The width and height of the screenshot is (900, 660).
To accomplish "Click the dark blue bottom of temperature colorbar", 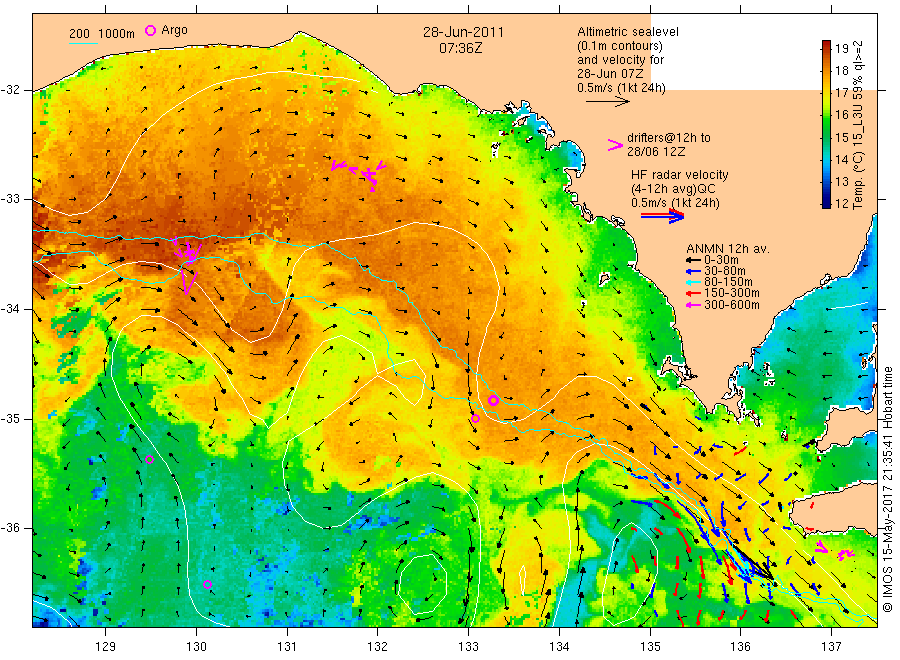I will click(x=826, y=201).
